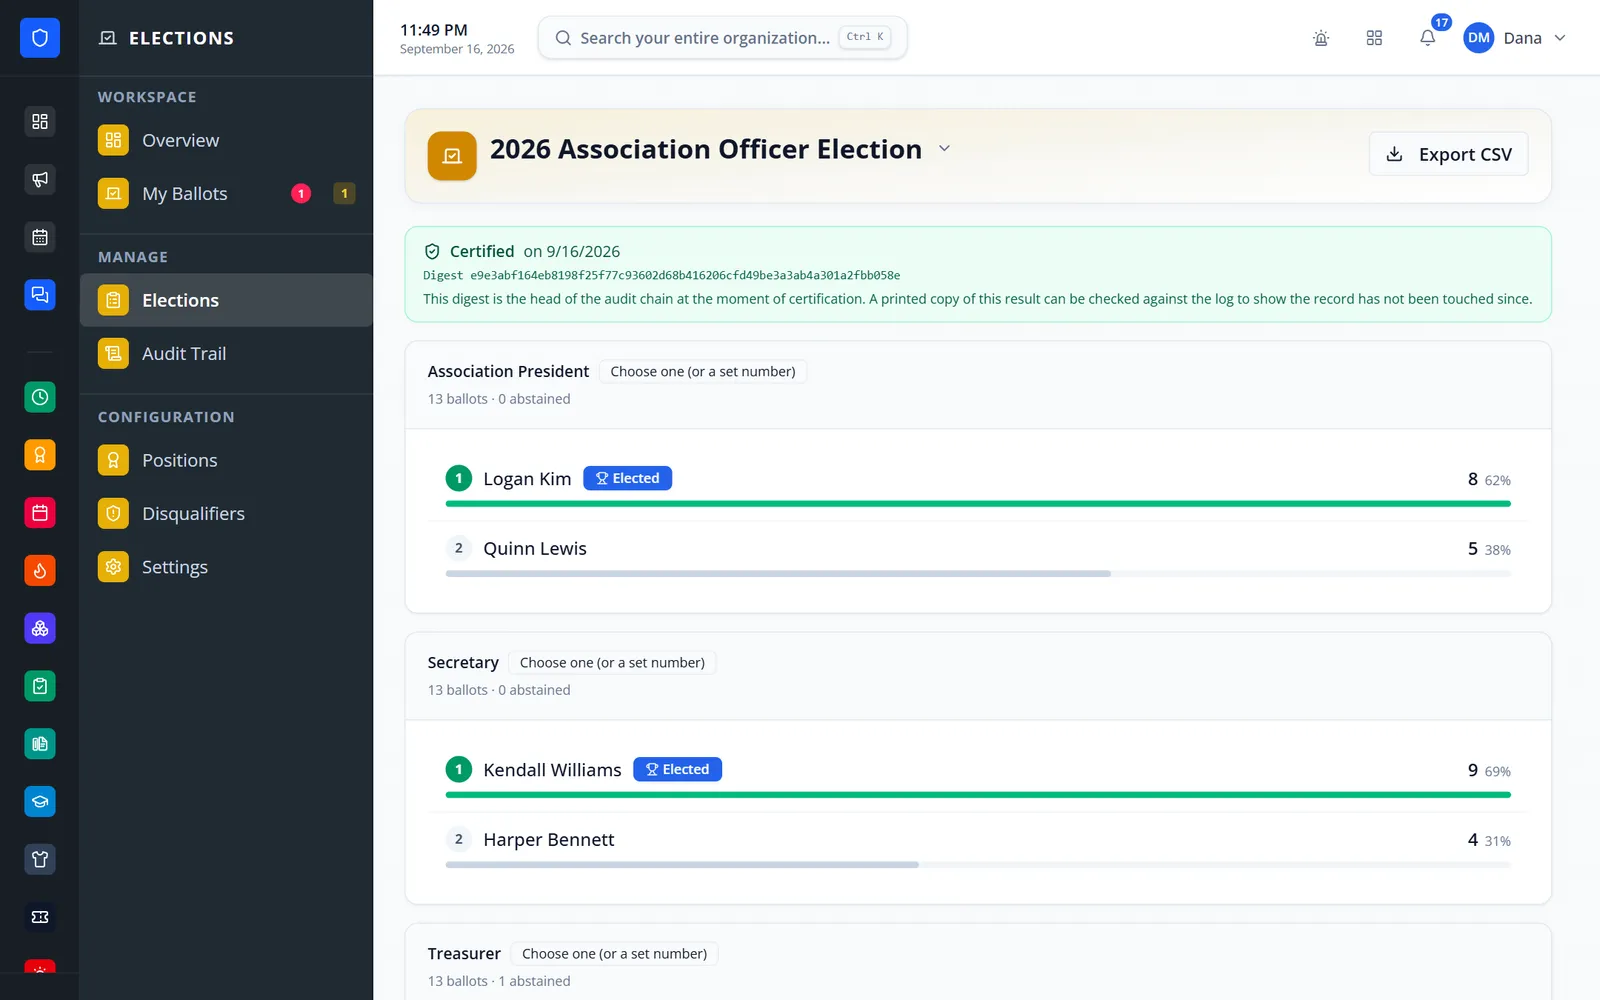1600x1000 pixels.
Task: Open the gray calendar icon in the rail
Action: (40, 237)
